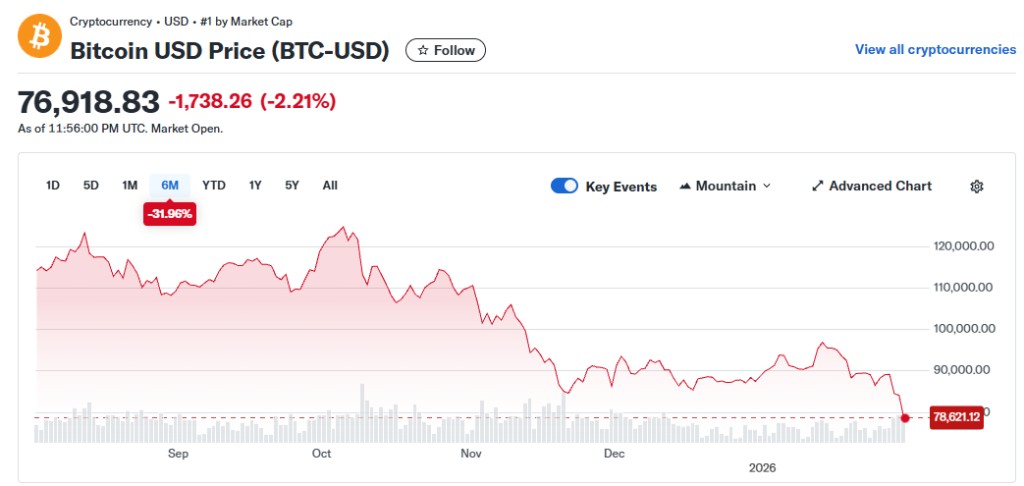The height and width of the screenshot is (486, 1024).
Task: Show the All time range
Action: tap(330, 185)
